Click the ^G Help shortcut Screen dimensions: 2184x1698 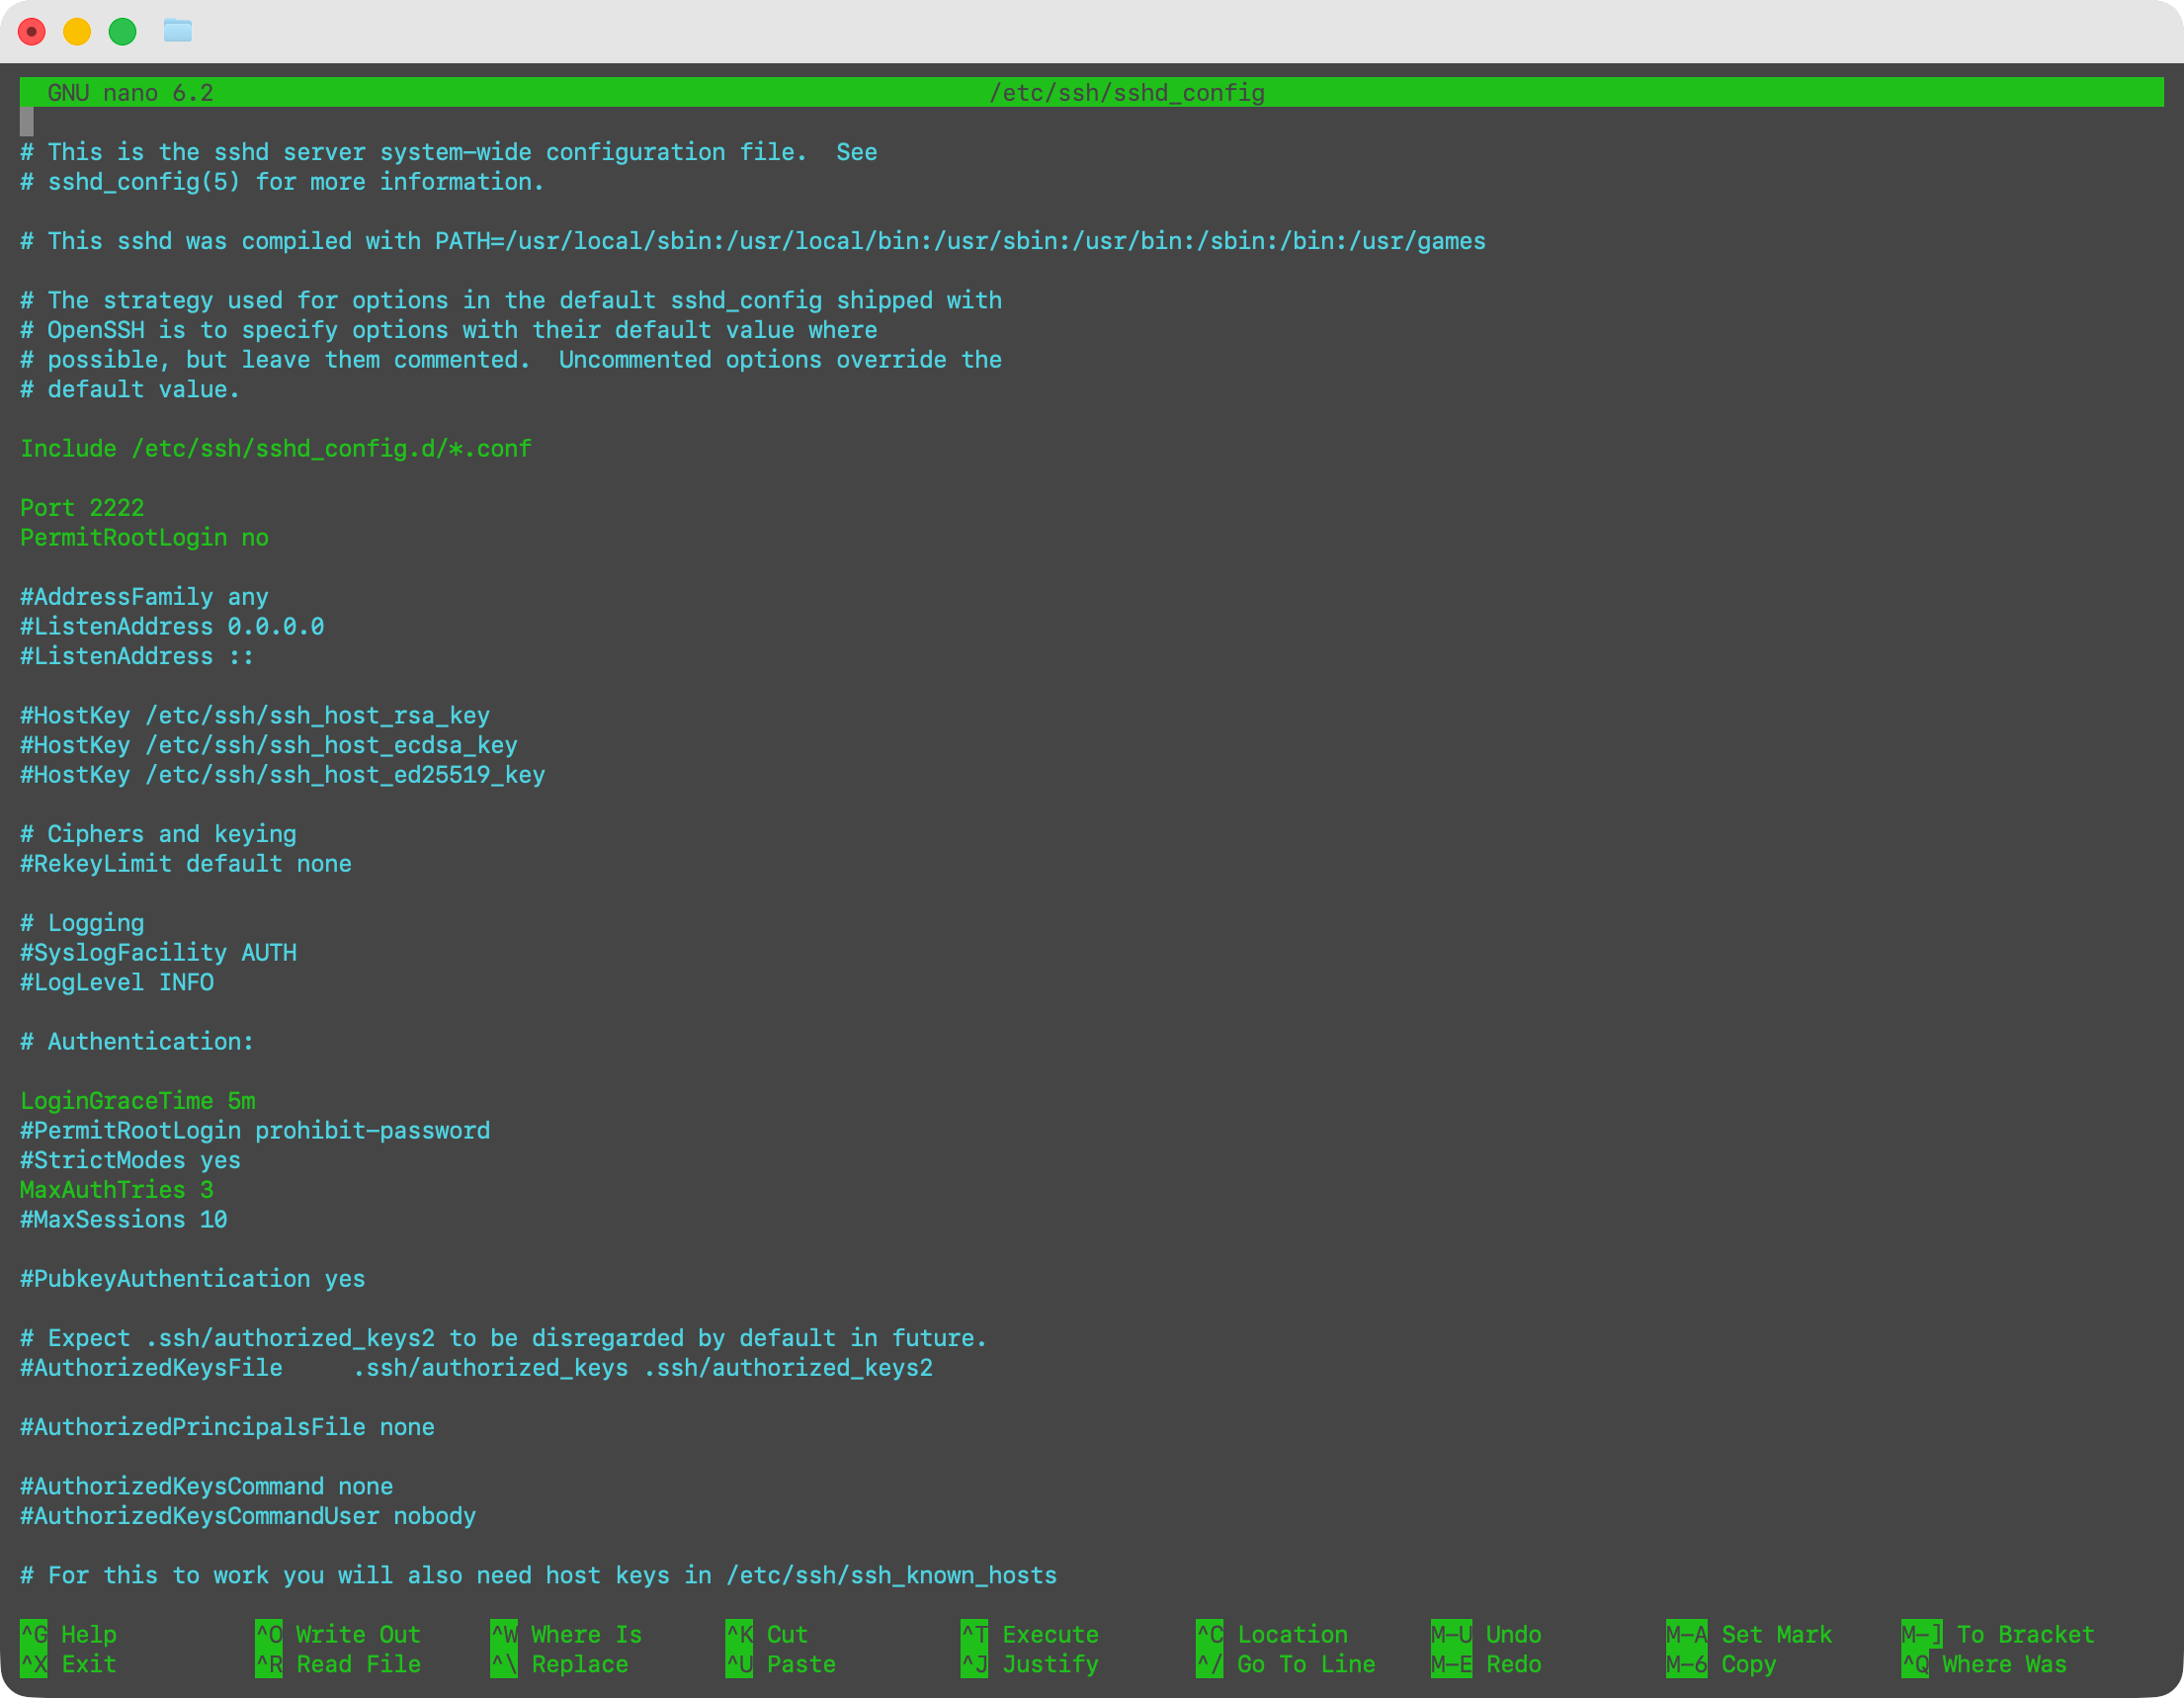point(68,1634)
